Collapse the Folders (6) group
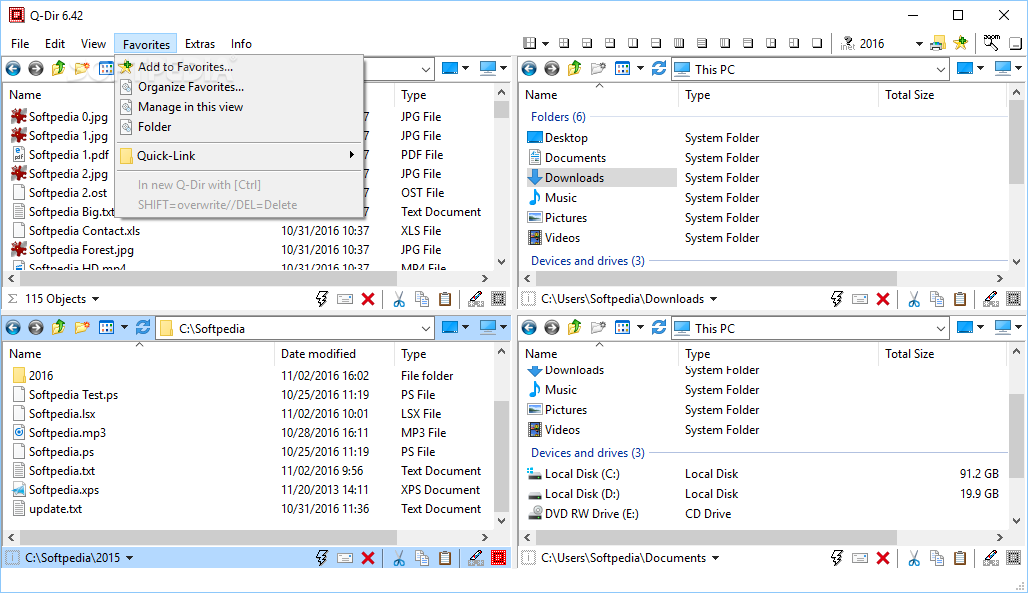1028x593 pixels. tap(558, 117)
